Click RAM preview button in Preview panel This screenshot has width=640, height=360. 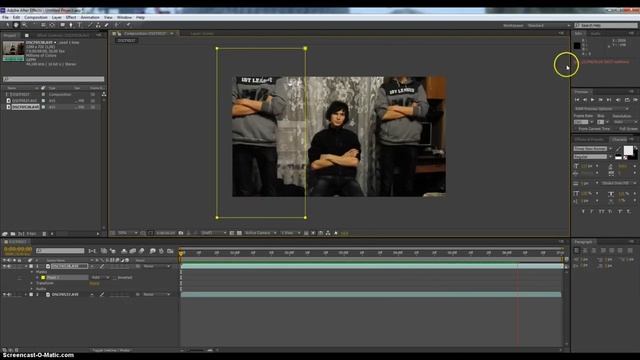[x=636, y=100]
